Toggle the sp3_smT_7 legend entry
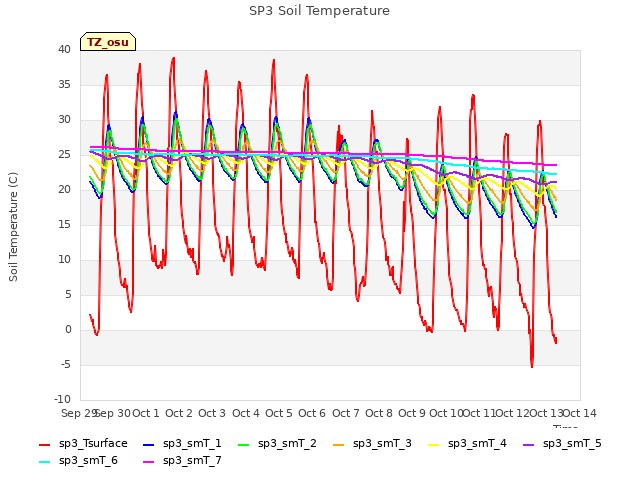The width and height of the screenshot is (640, 480). point(182,461)
